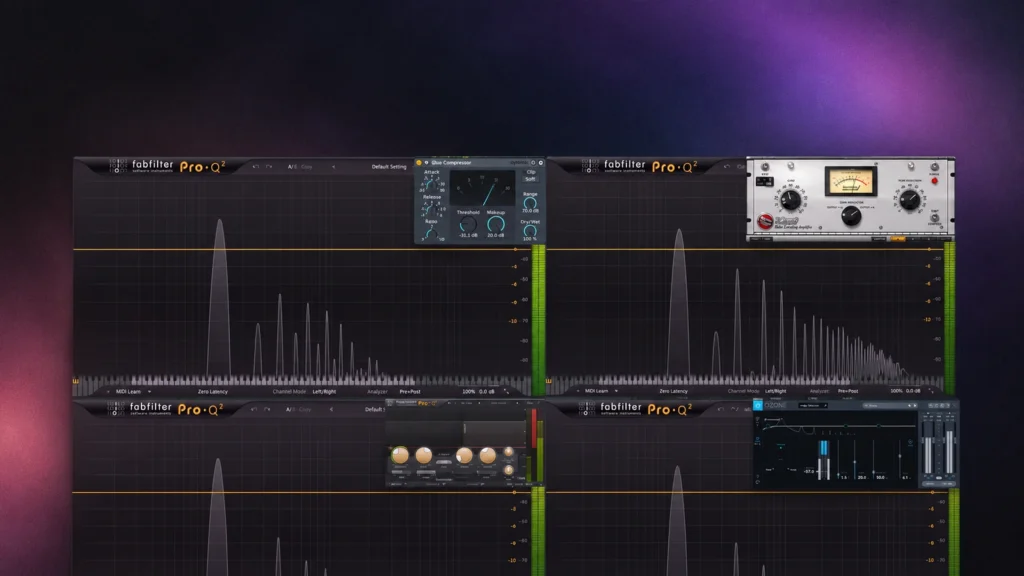Click the LA-2A Peak Reduction knob
1024x576 pixels.
[x=910, y=200]
